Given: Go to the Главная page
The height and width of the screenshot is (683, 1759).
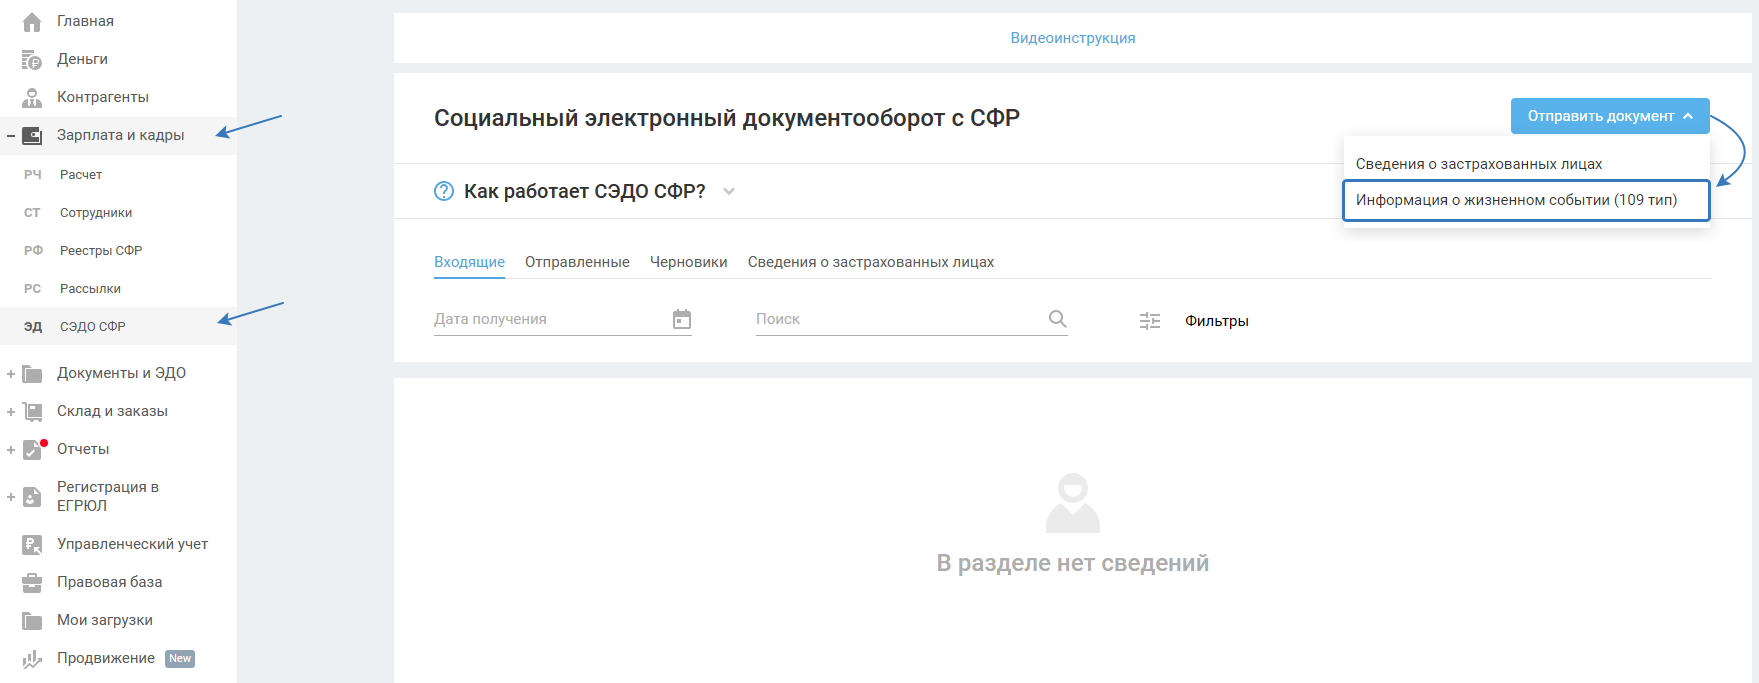Looking at the screenshot, I should [x=85, y=21].
